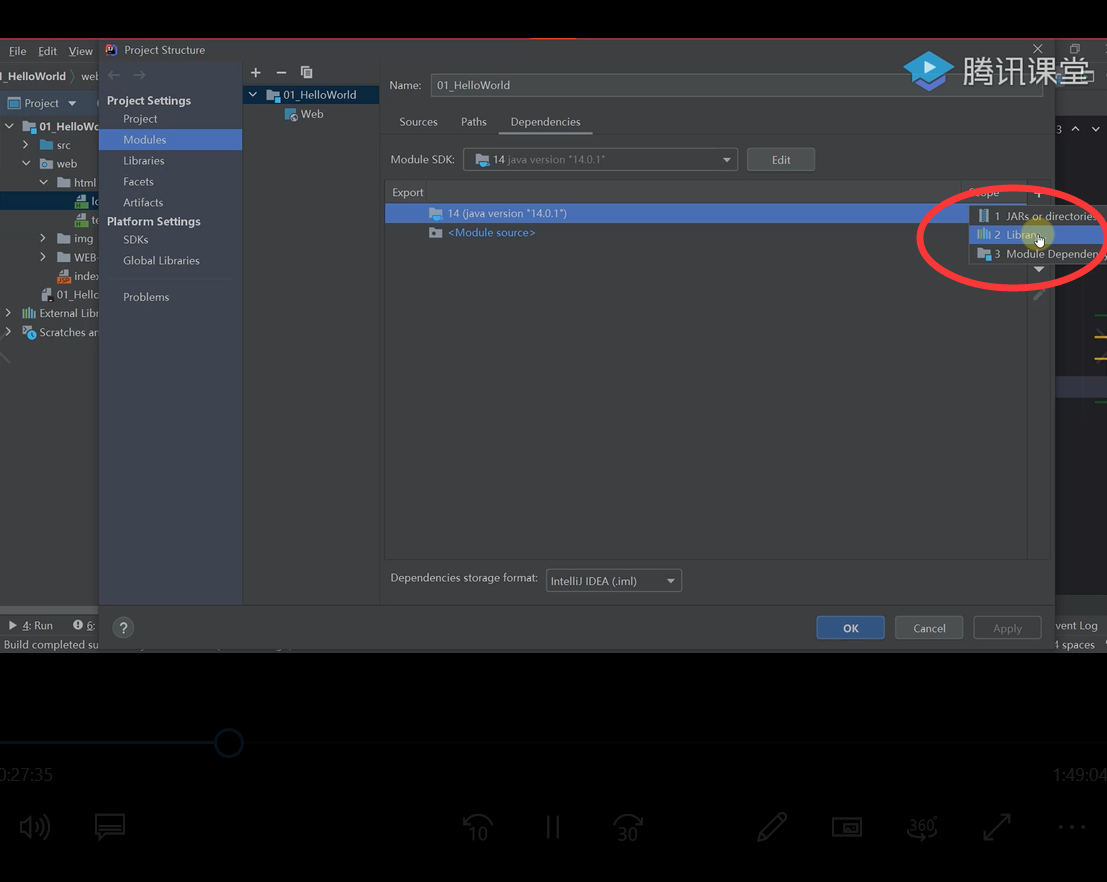1107x882 pixels.
Task: Select Modules in Project Settings
Action: (x=170, y=140)
